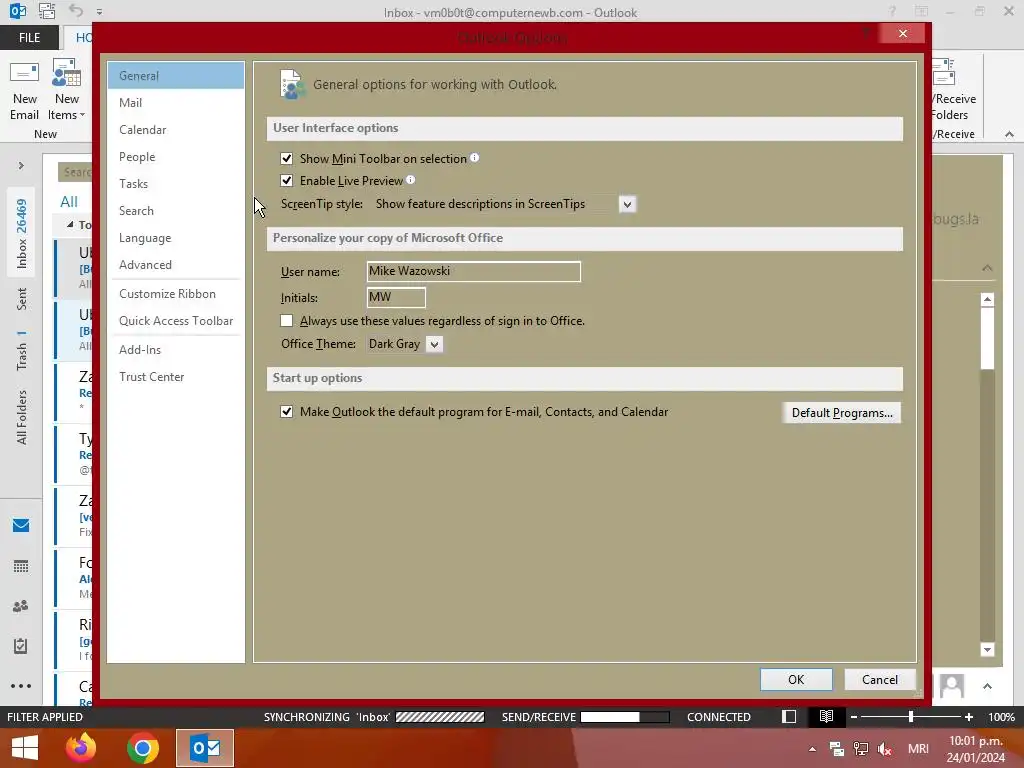
Task: Click zoom out minus in status bar
Action: click(x=854, y=717)
